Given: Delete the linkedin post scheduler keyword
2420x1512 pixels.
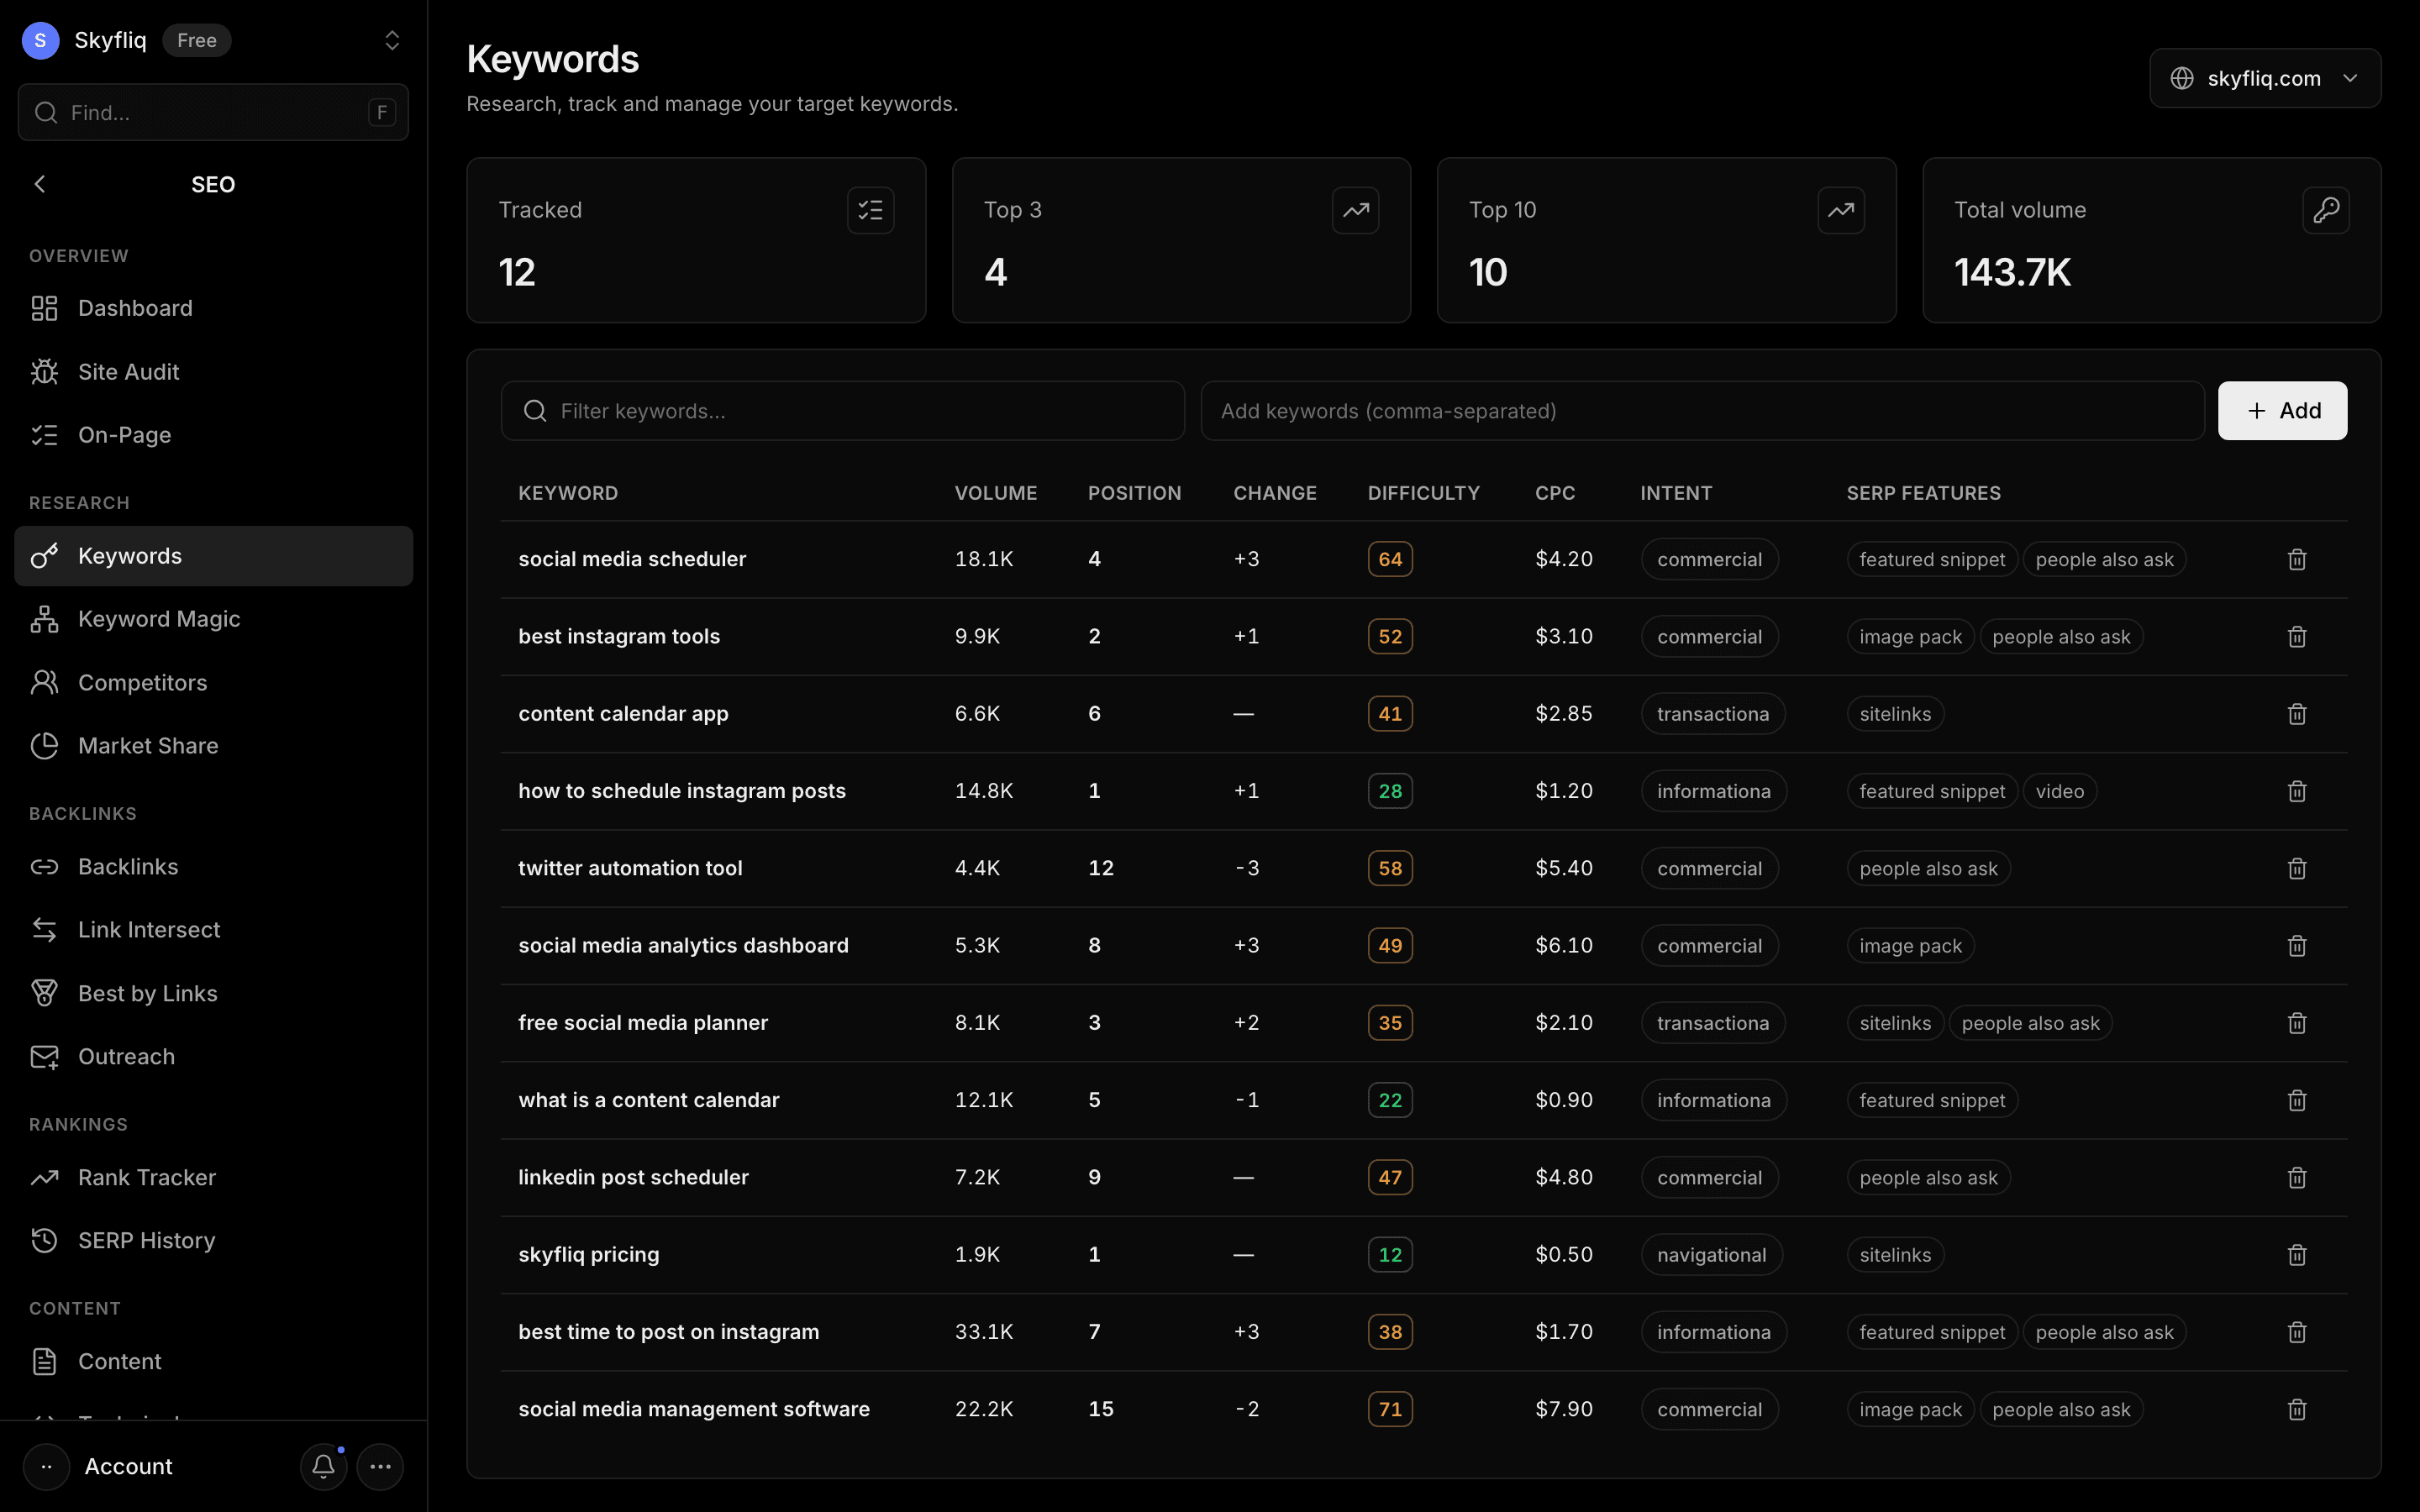Looking at the screenshot, I should (2296, 1177).
